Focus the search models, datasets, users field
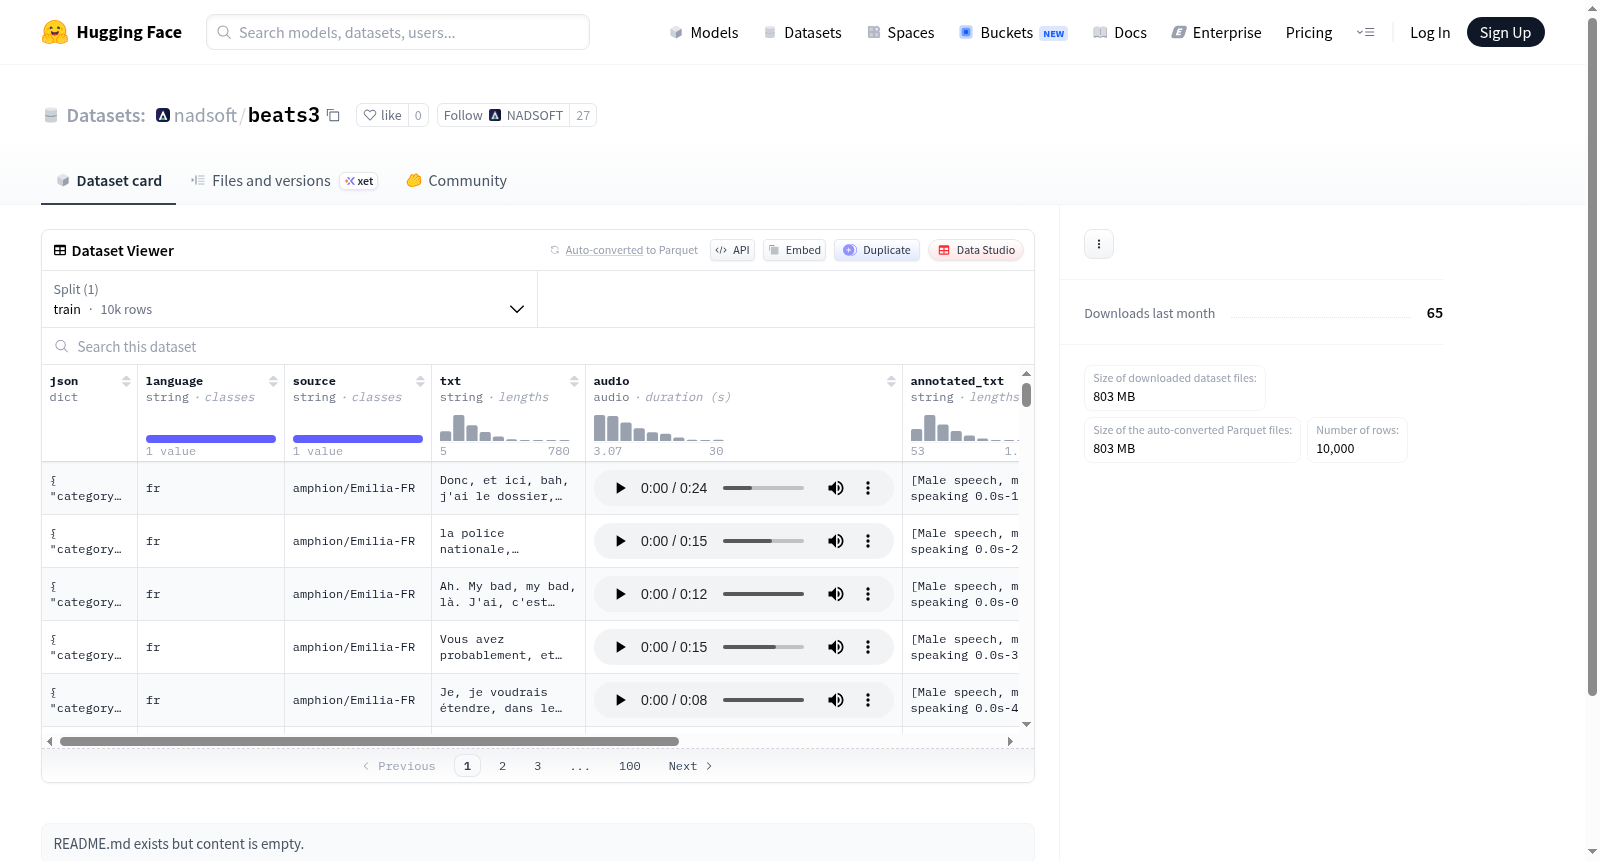The width and height of the screenshot is (1600, 861). point(398,32)
